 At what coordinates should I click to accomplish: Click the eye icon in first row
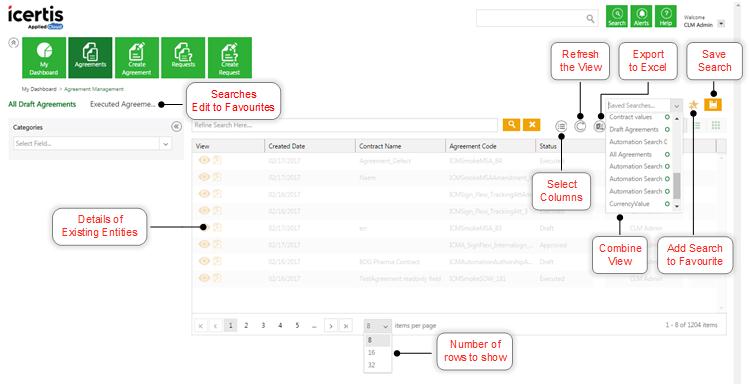point(204,161)
